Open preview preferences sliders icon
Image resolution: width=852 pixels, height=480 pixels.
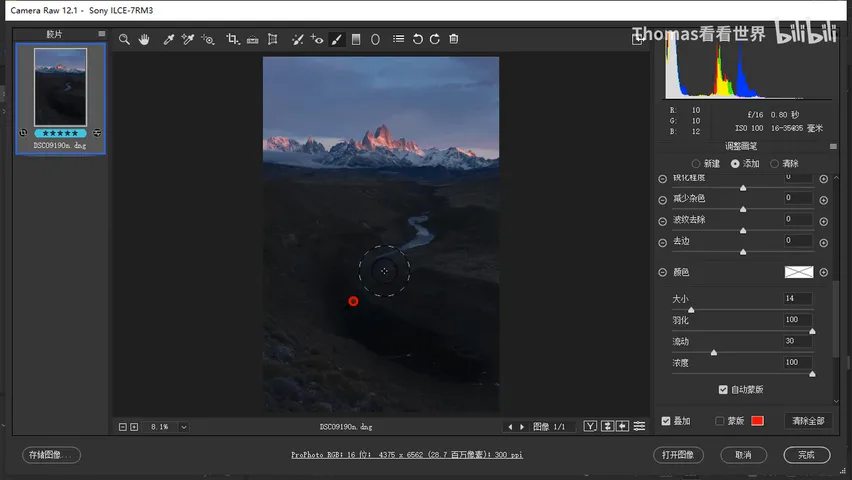[x=640, y=426]
